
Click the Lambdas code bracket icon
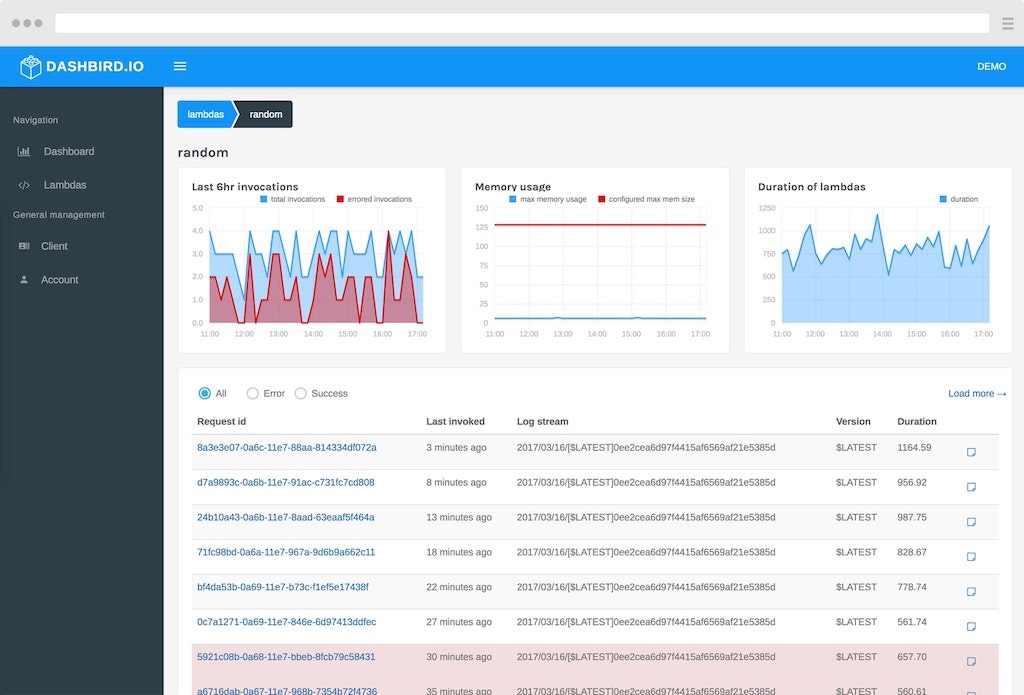coord(24,186)
